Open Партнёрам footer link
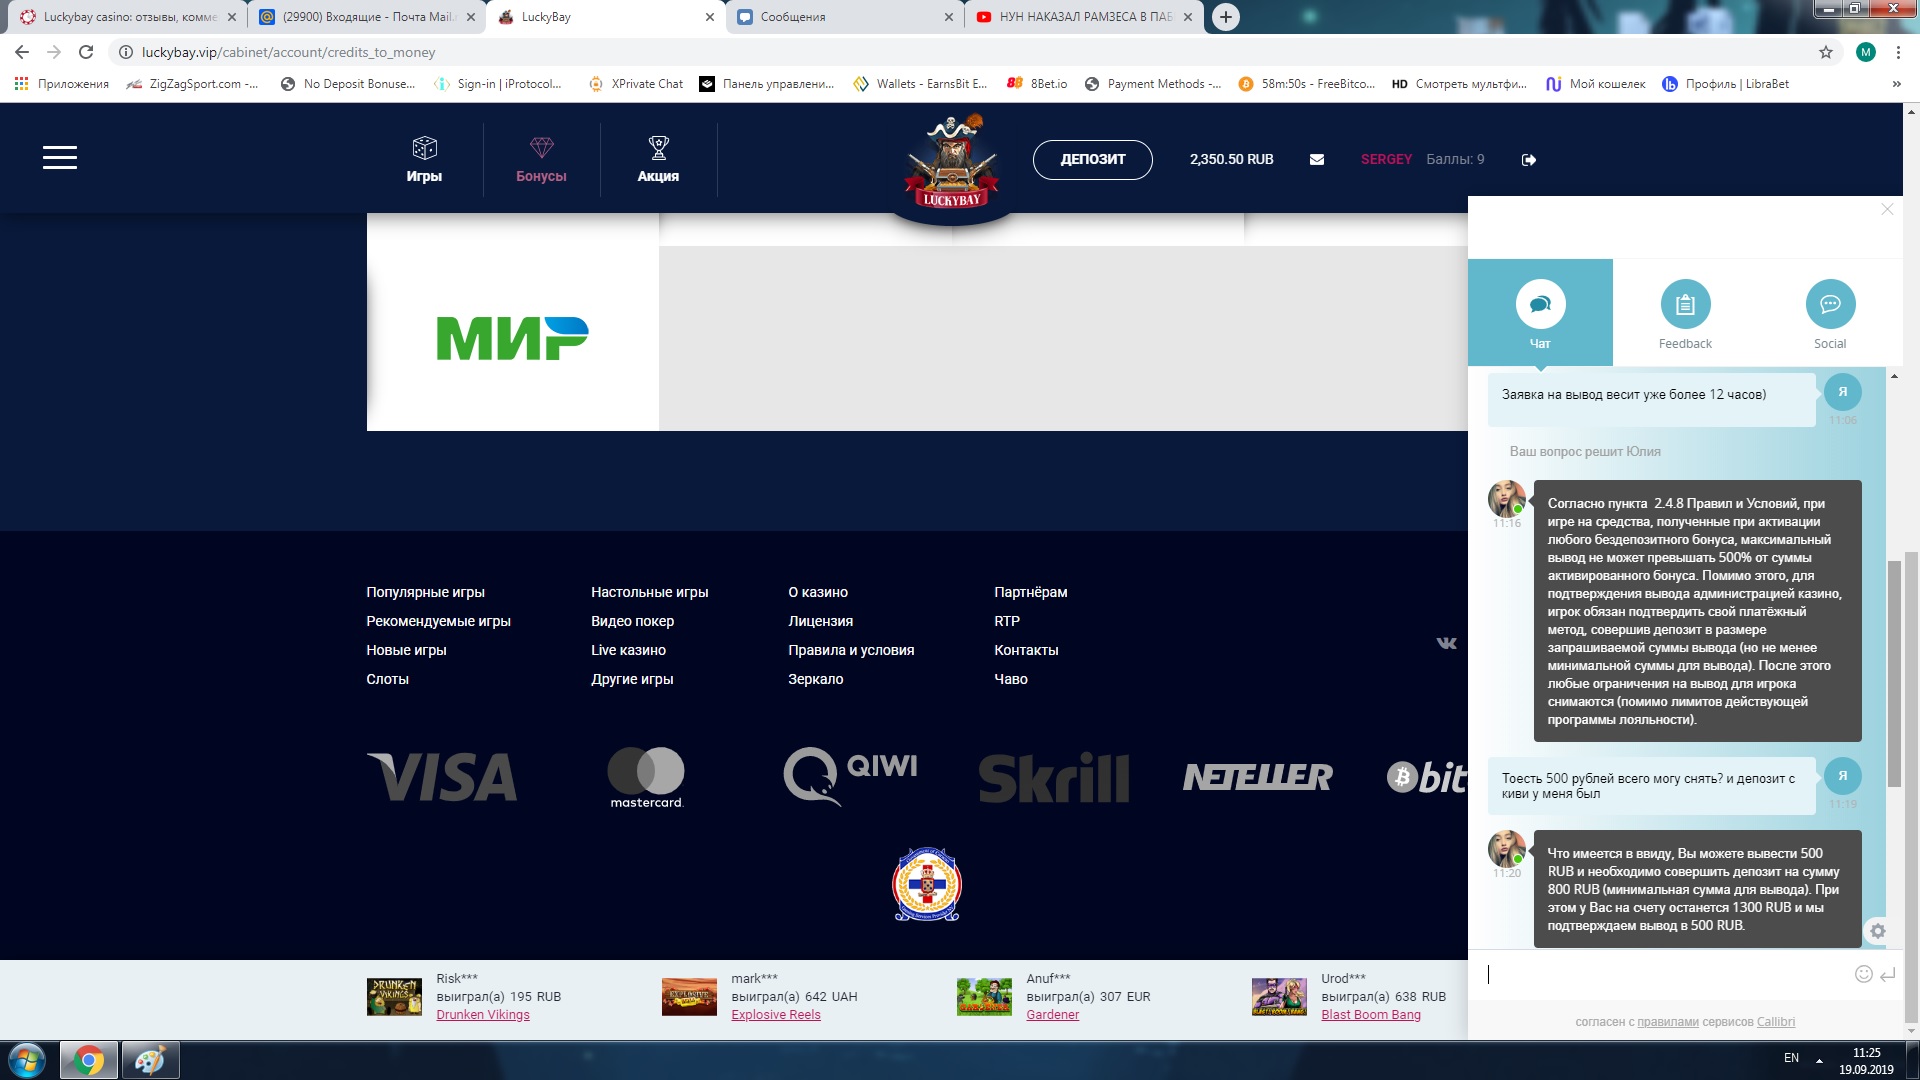 [1030, 592]
